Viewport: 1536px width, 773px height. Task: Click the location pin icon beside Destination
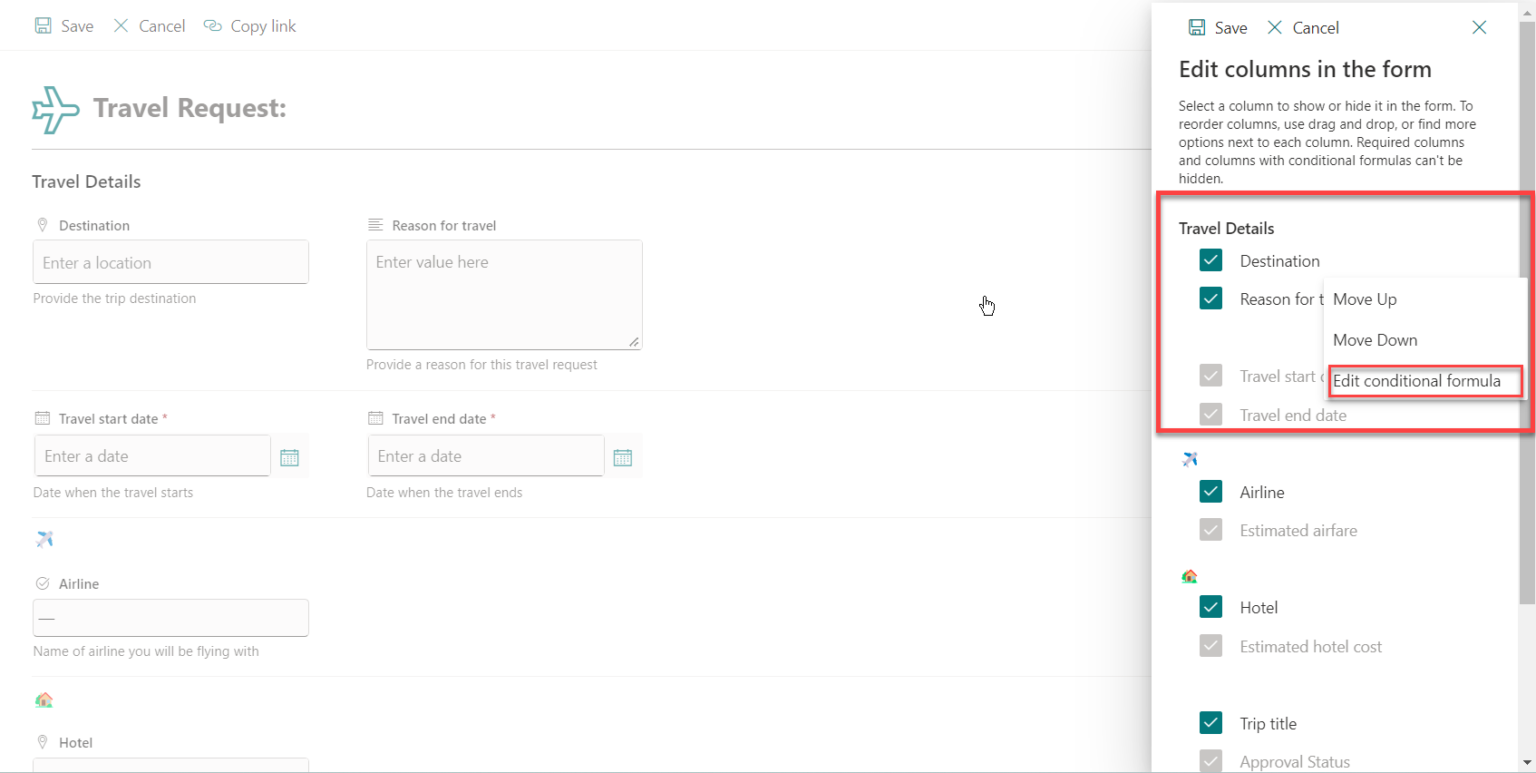42,225
